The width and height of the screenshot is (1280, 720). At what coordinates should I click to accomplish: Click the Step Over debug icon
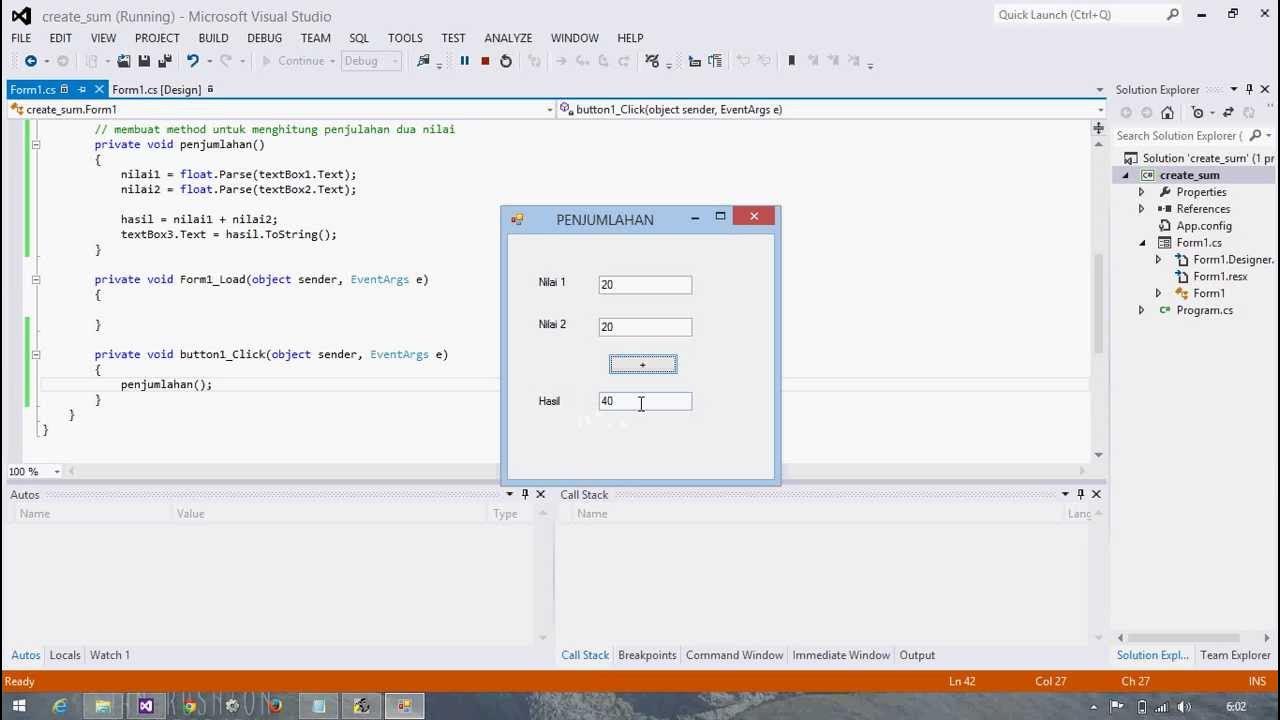603,61
